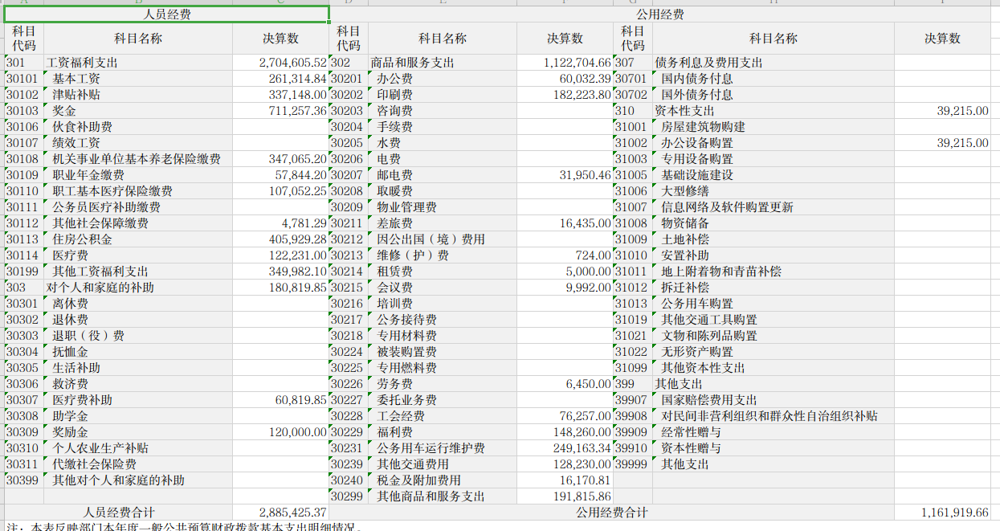Select the 人员经费 merged header cell
Image resolution: width=1000 pixels, height=531 pixels.
[x=167, y=15]
